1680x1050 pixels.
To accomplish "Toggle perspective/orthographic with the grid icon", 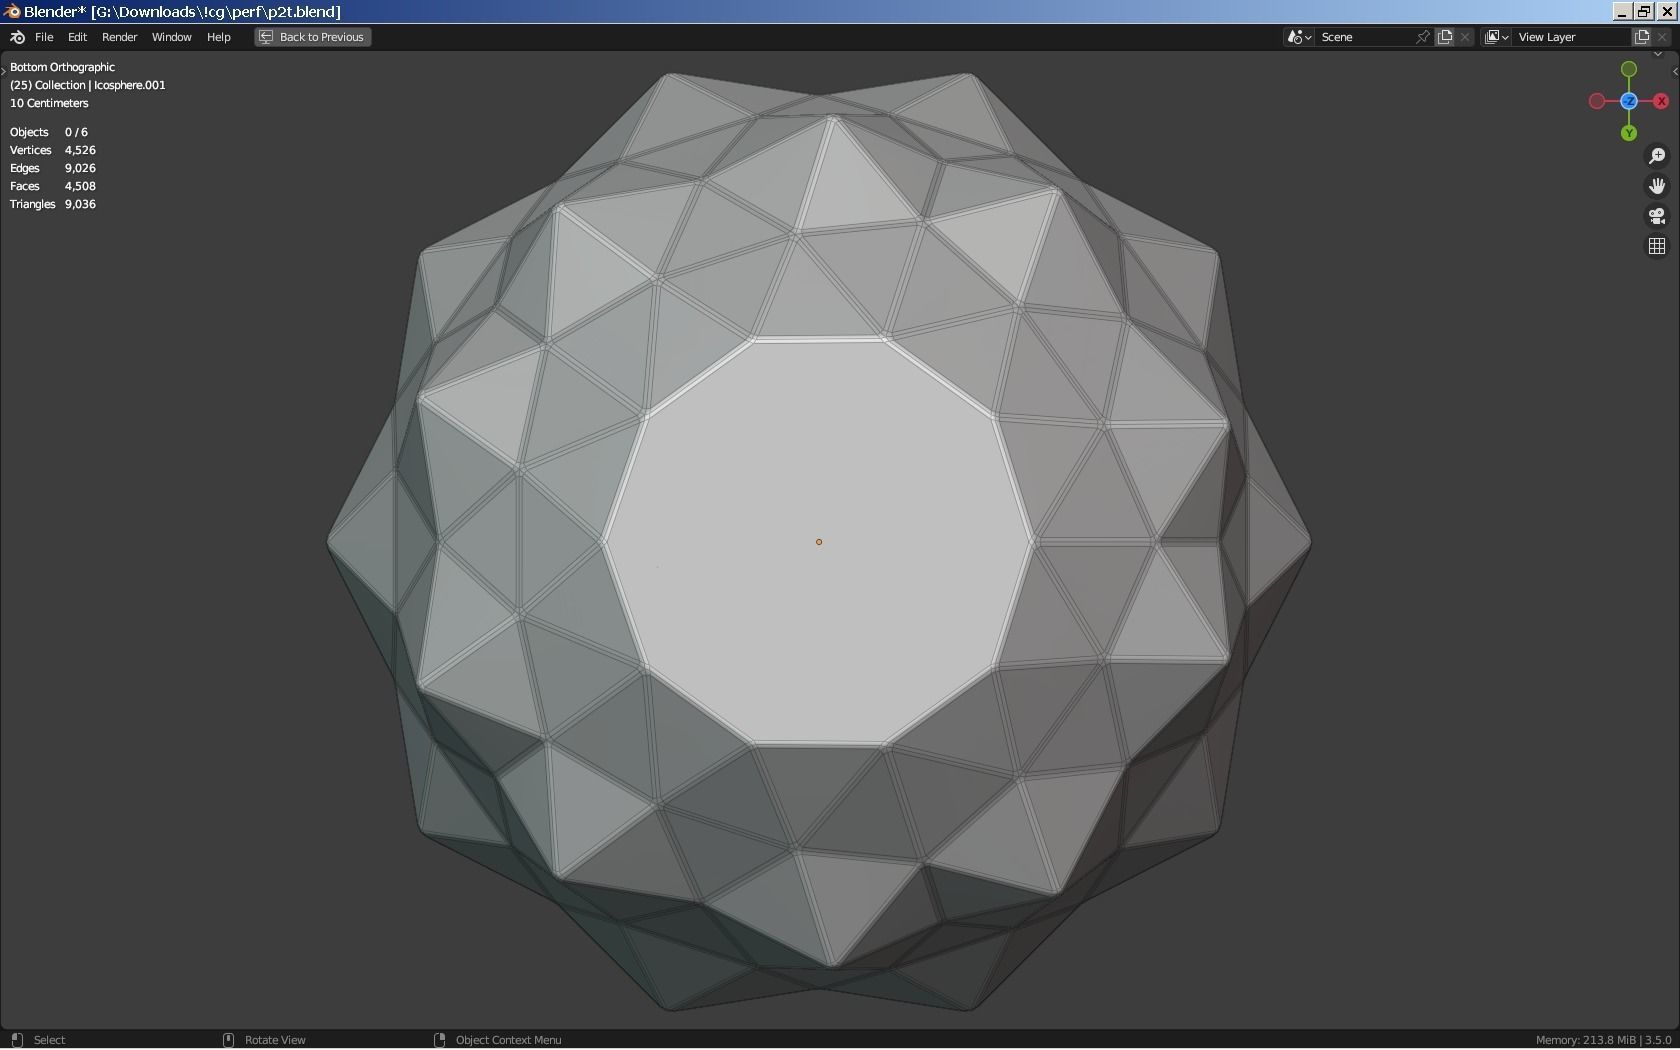I will 1657,246.
